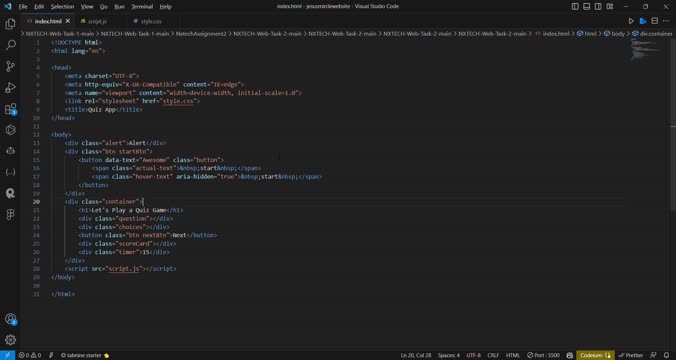Open the Run and Debug view
The width and height of the screenshot is (676, 360).
coord(10,87)
